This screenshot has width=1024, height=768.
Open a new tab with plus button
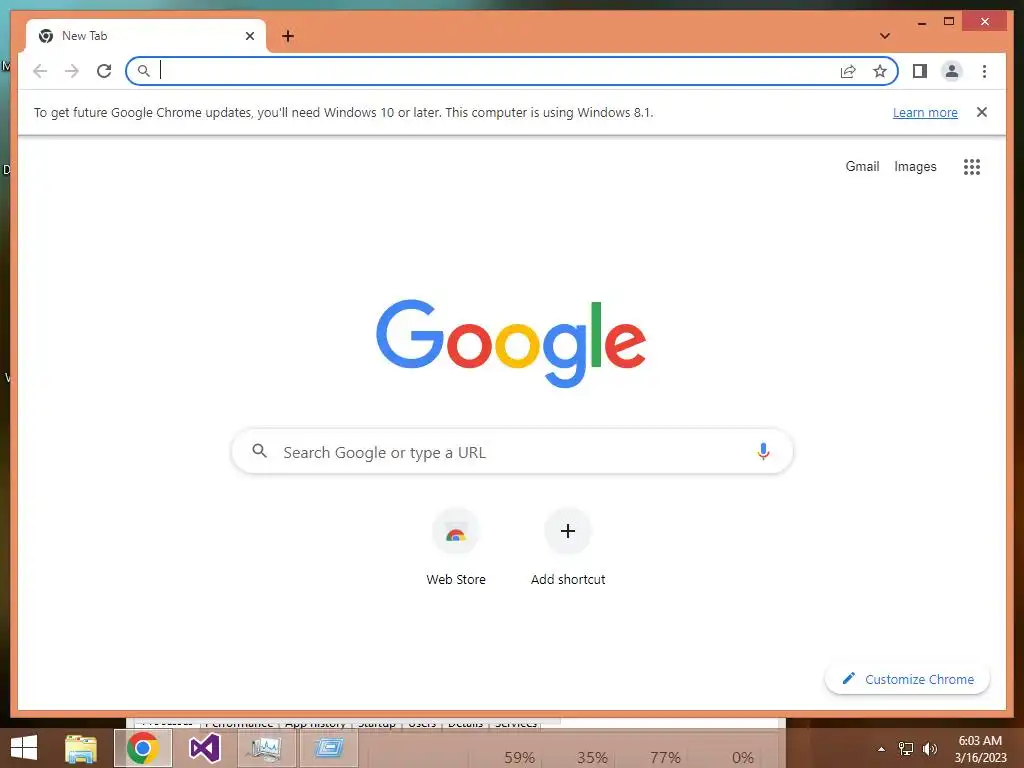pos(288,36)
